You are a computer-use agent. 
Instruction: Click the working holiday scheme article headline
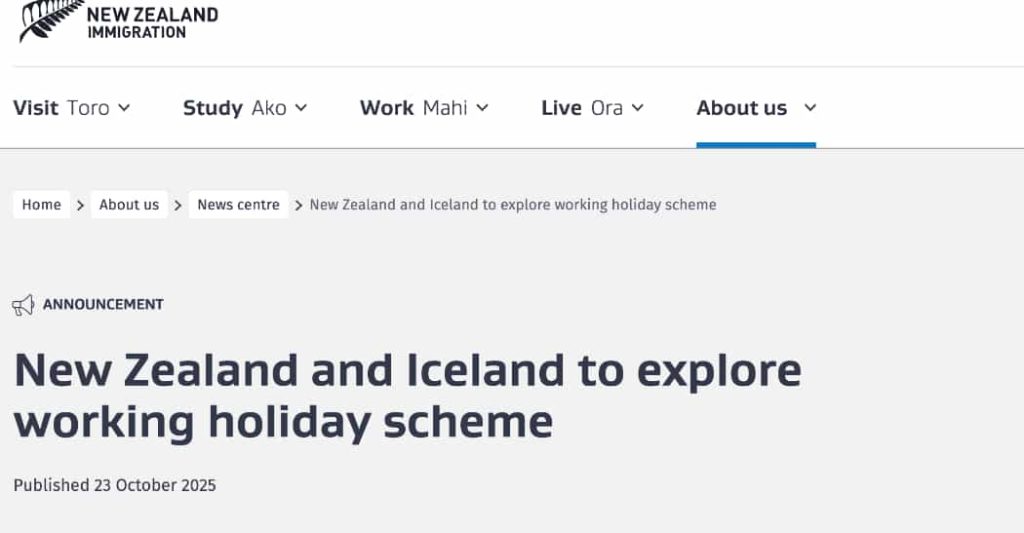(407, 396)
